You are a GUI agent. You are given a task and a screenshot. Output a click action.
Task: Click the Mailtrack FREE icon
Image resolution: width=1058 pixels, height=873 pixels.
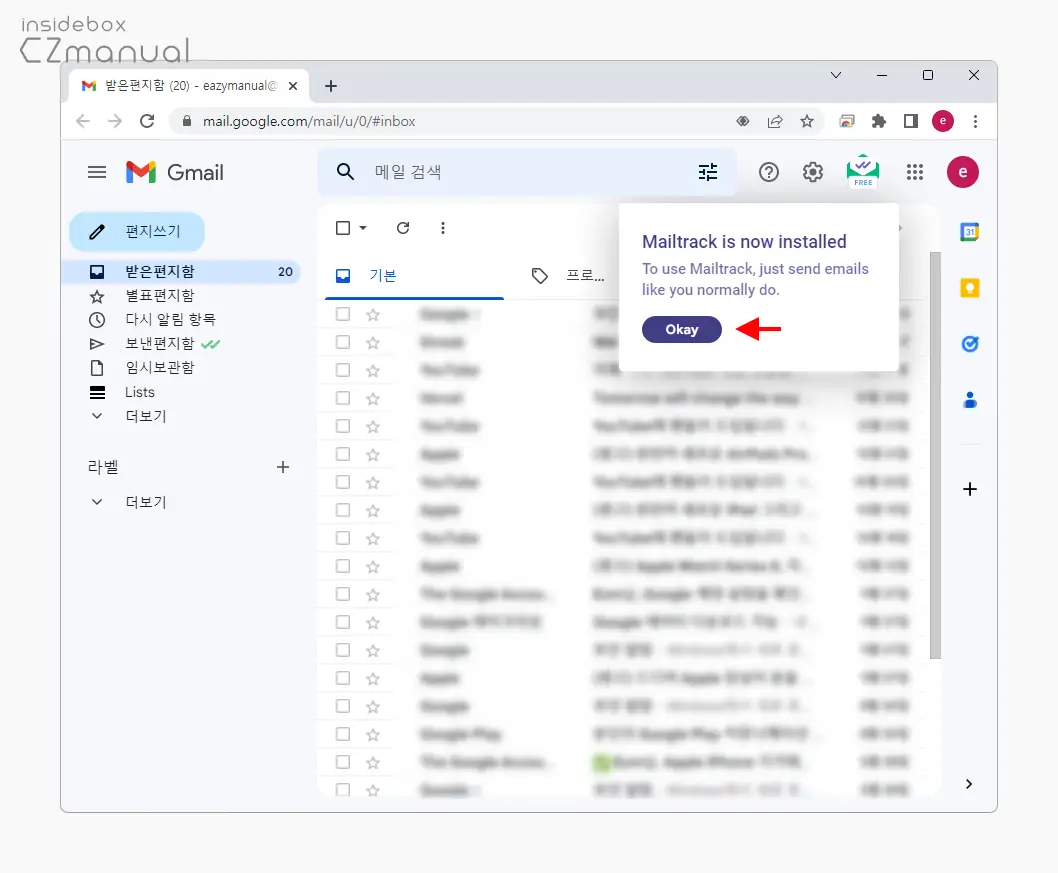(863, 171)
